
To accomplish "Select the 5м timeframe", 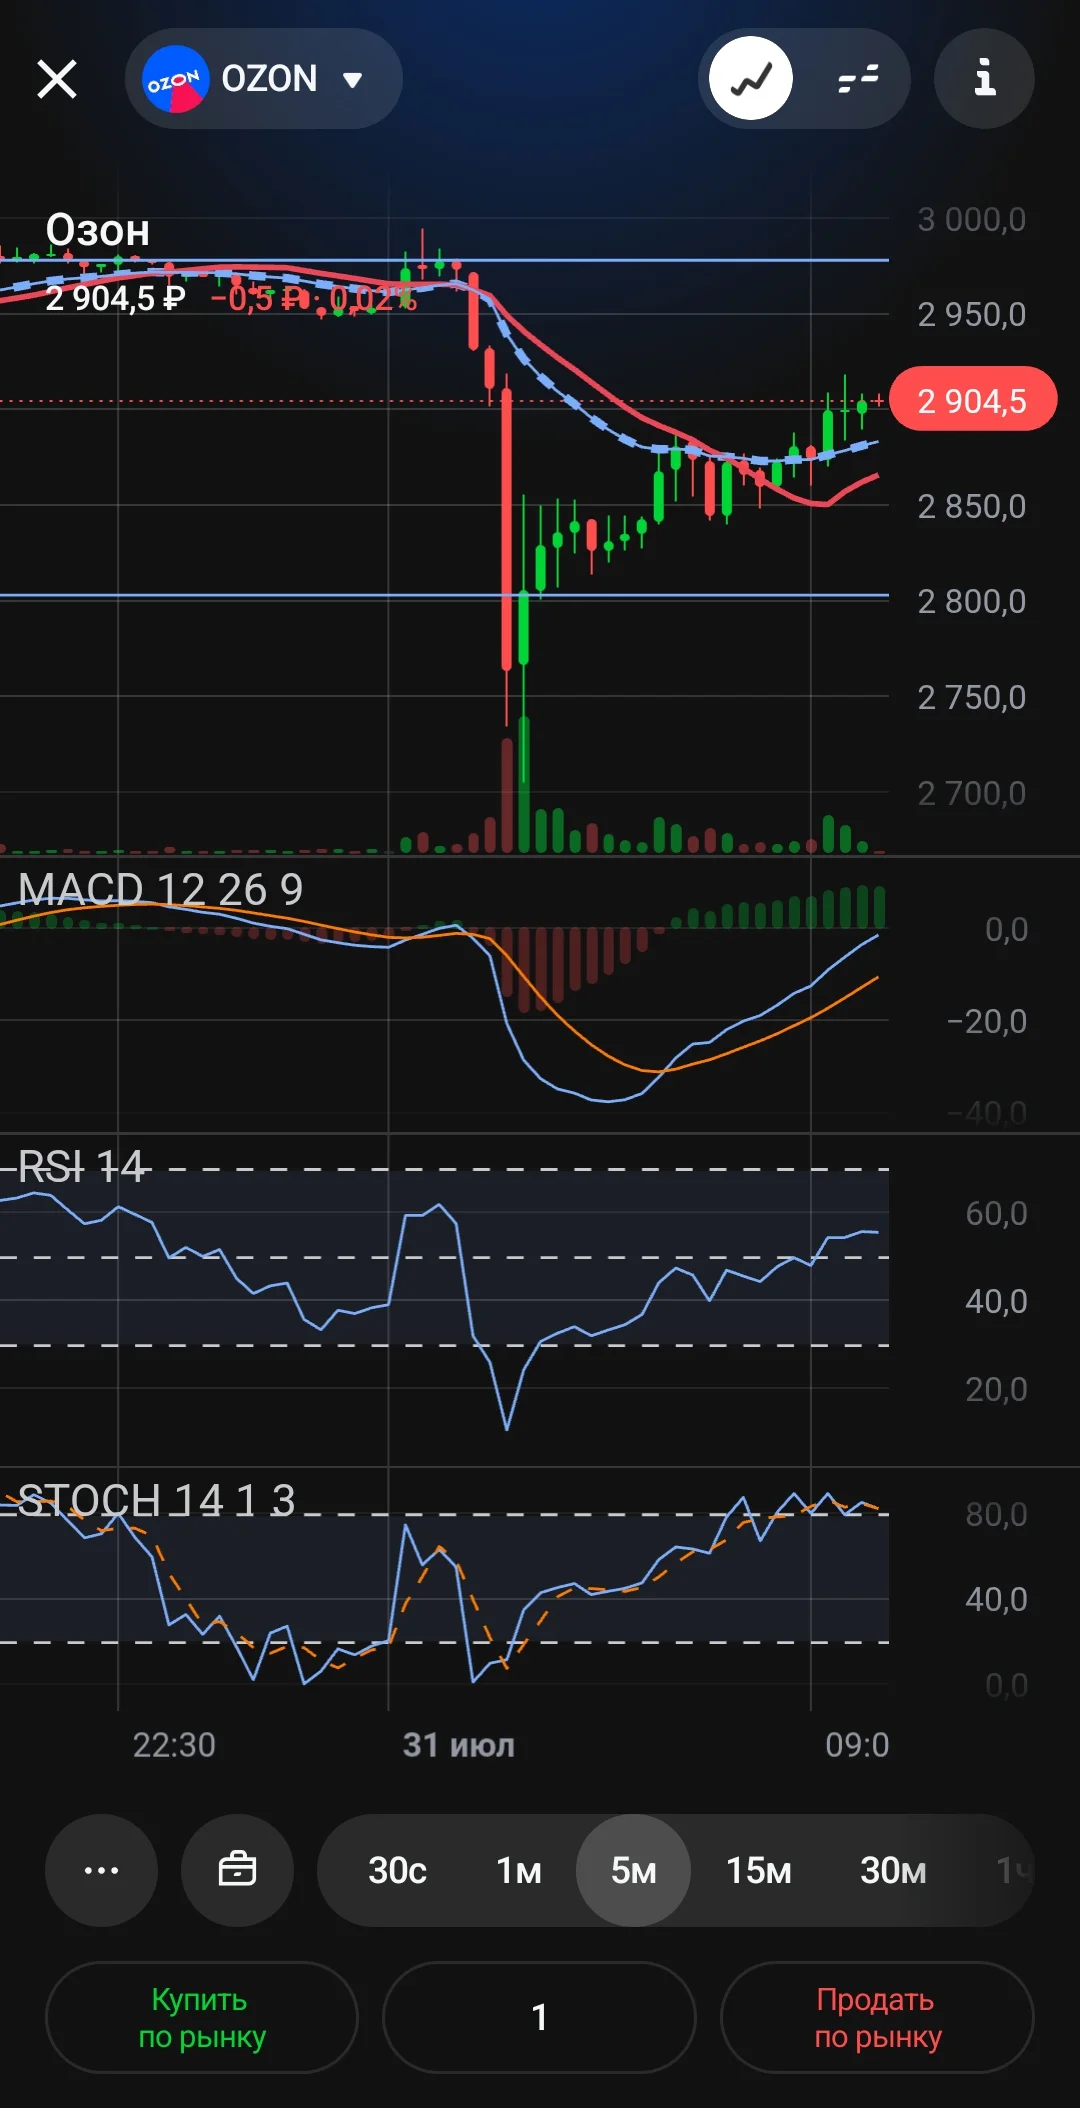I will tap(633, 1870).
